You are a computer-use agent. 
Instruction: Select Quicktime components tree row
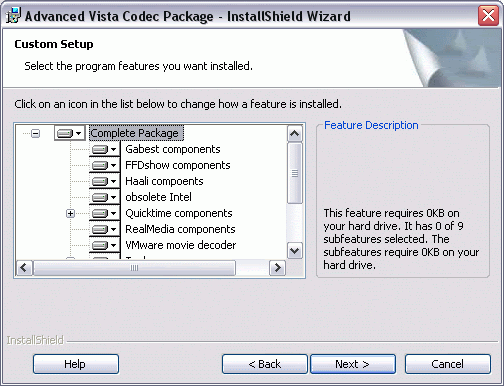[179, 213]
